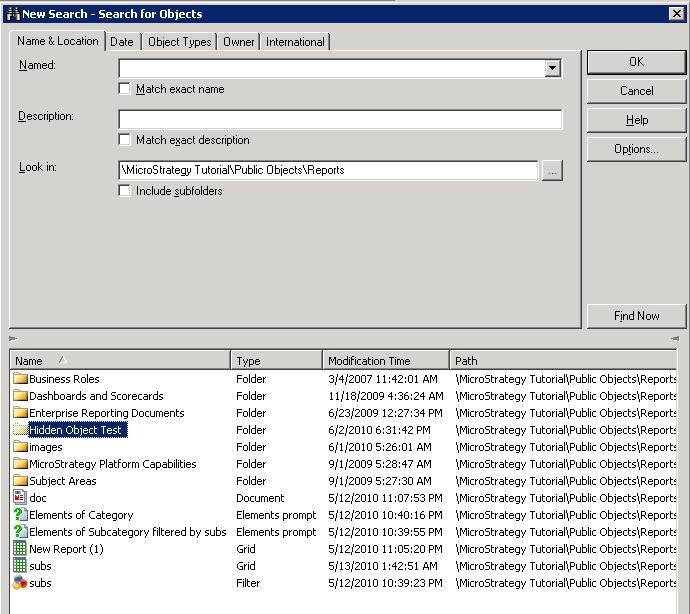
Task: Switch to the Date tab
Action: (122, 42)
